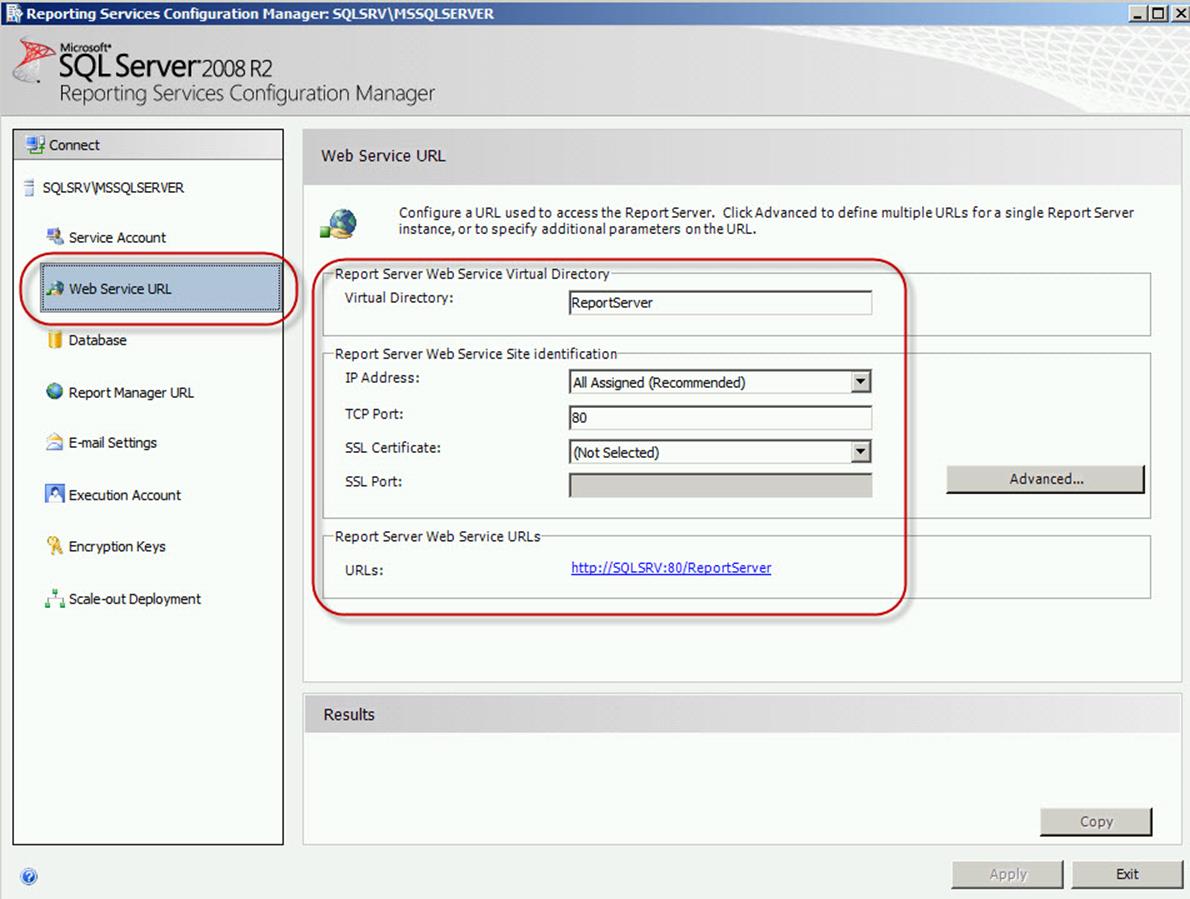Click the help question mark icon

tap(29, 877)
